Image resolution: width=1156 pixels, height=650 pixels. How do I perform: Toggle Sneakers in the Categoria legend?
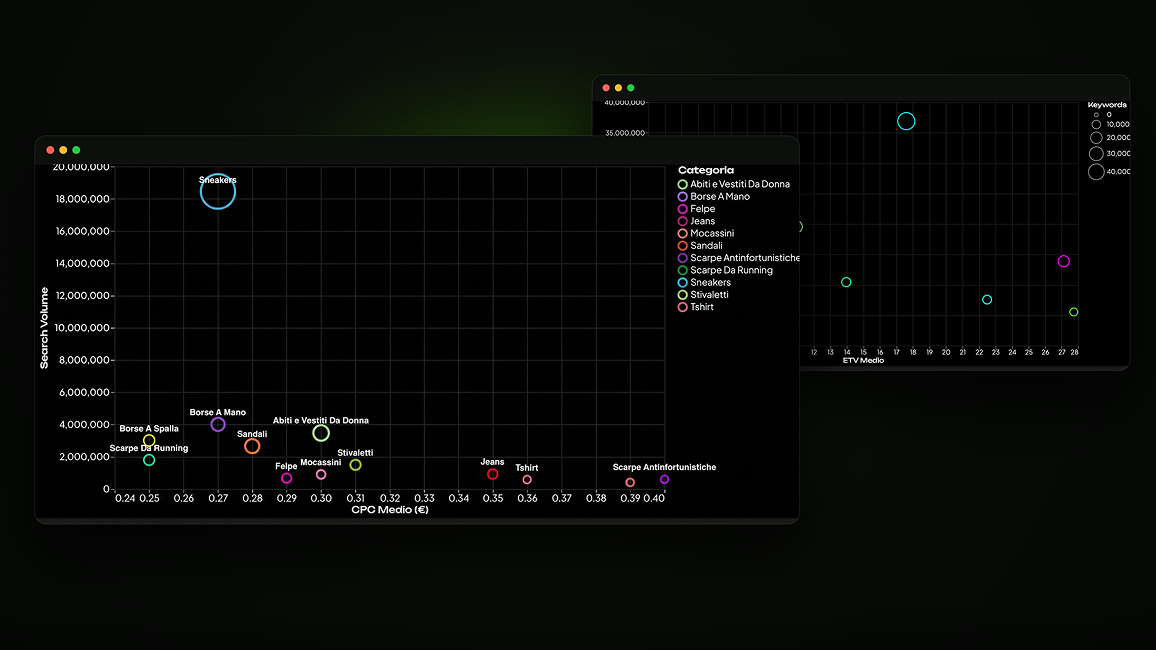coord(704,282)
